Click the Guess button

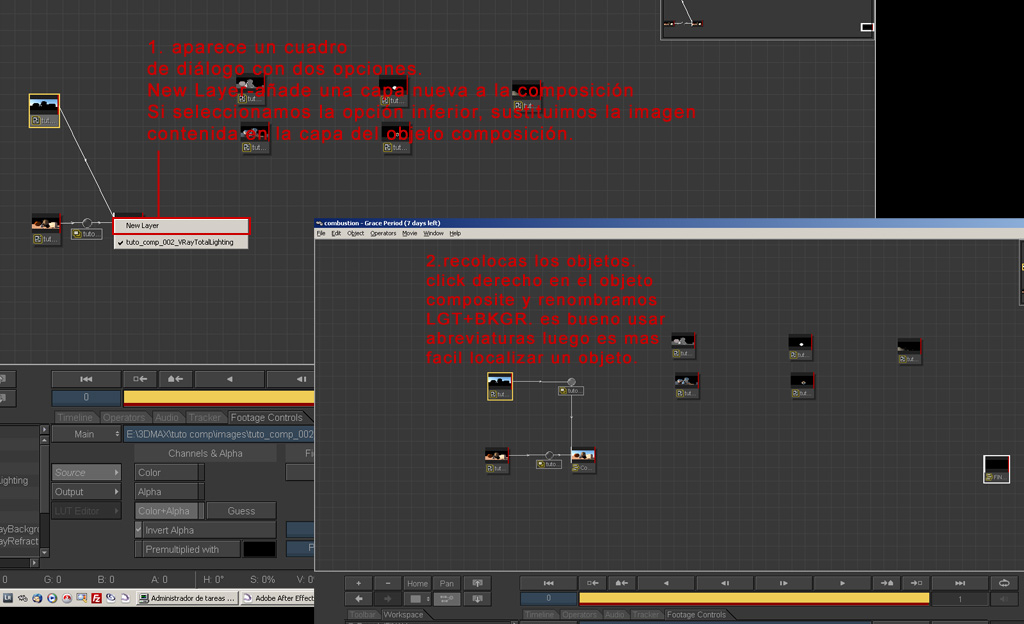pyautogui.click(x=241, y=511)
